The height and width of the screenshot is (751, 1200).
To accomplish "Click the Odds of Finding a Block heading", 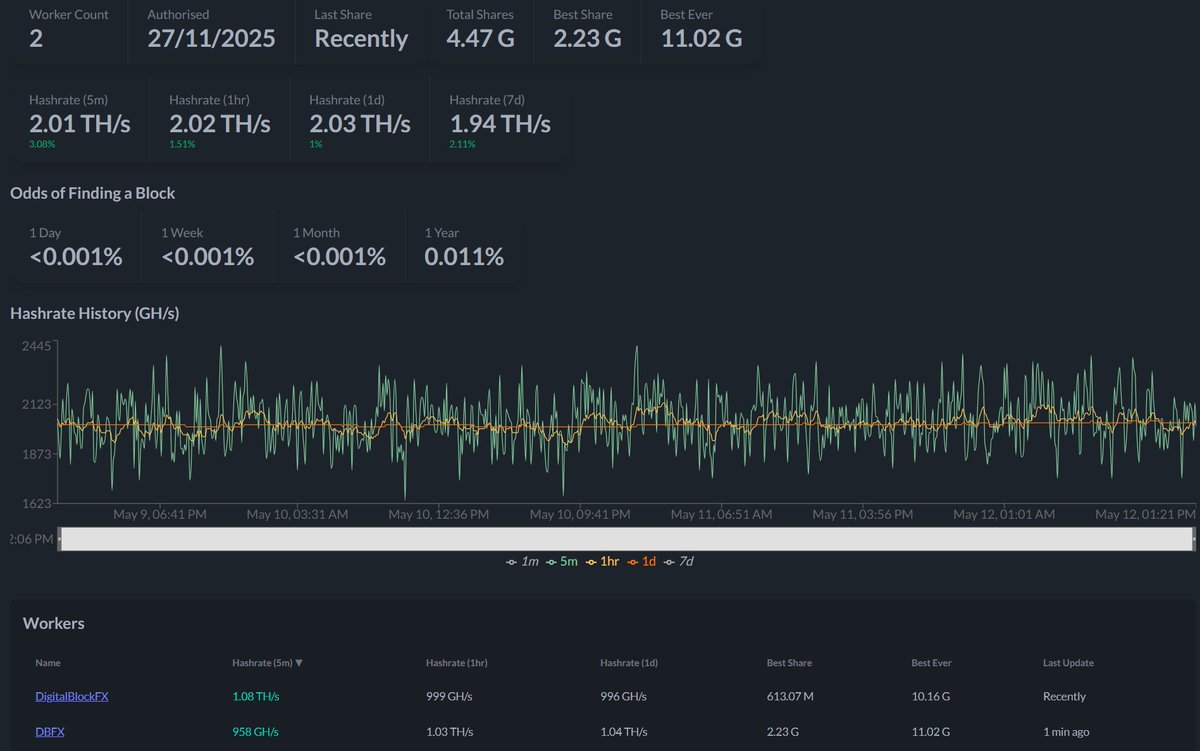I will [x=93, y=193].
